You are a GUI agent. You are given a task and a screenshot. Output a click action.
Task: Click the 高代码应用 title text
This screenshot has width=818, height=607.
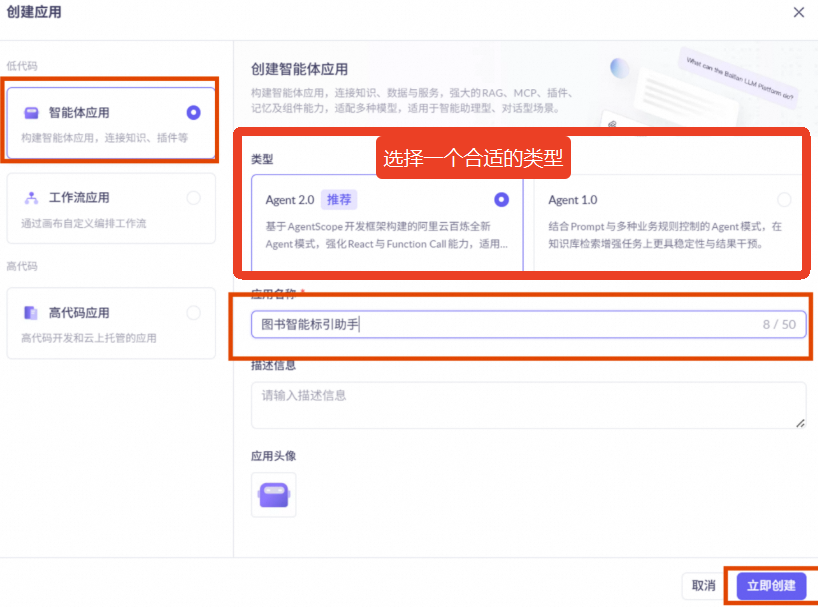coord(79,313)
